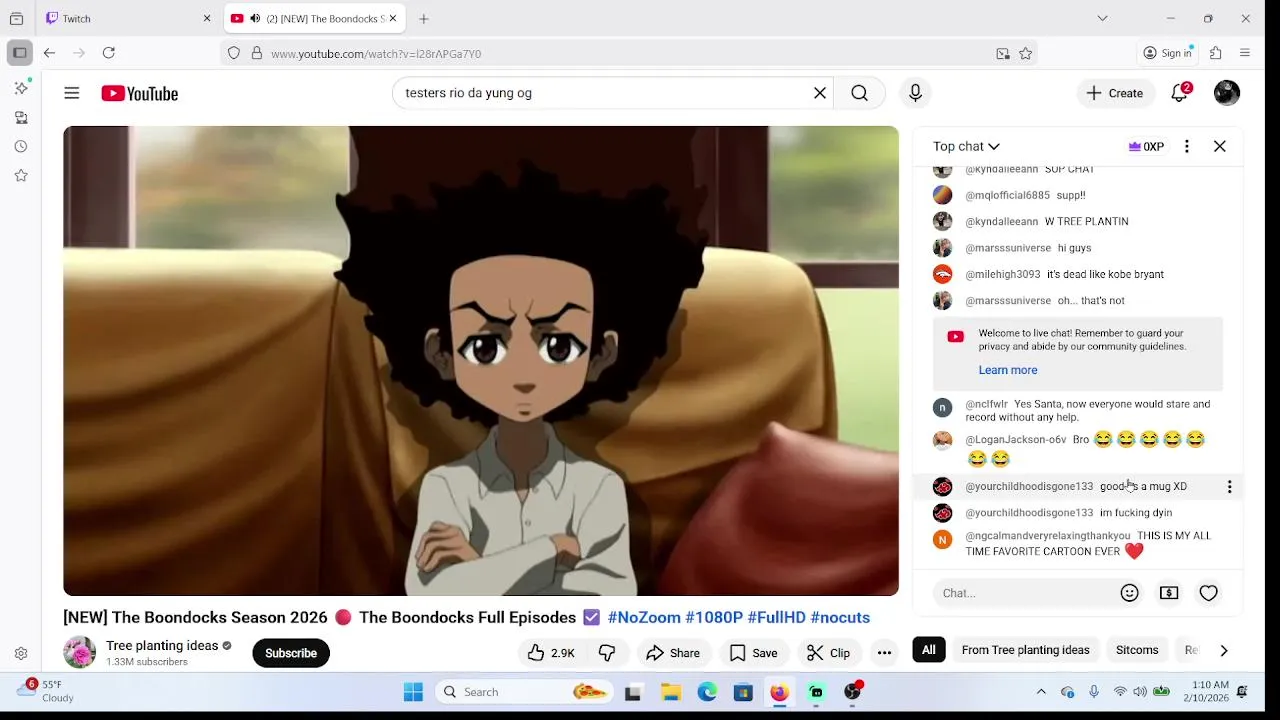Create a Clip of the video
The height and width of the screenshot is (720, 1280).
(x=828, y=653)
